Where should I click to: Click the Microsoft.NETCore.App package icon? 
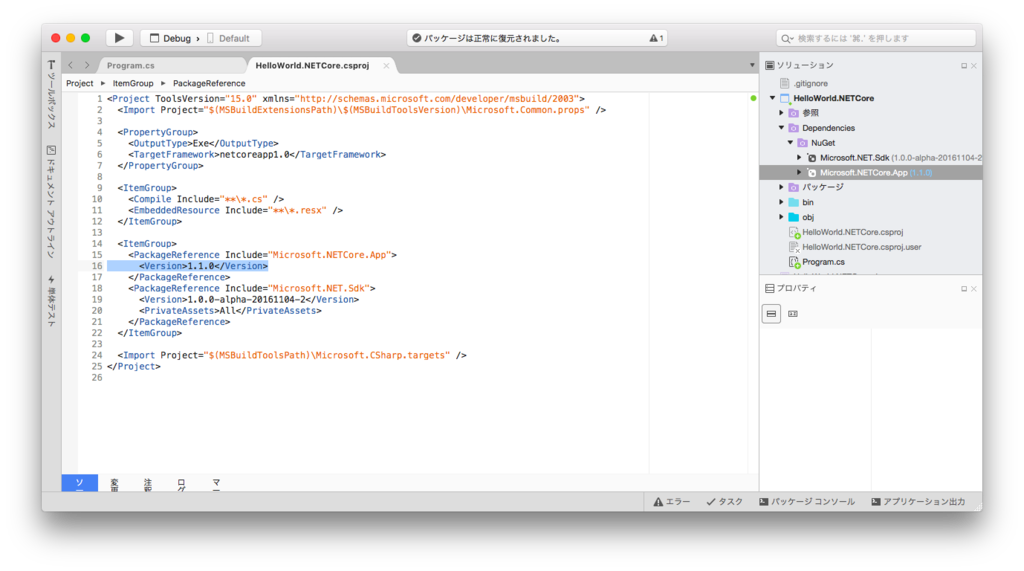point(812,172)
